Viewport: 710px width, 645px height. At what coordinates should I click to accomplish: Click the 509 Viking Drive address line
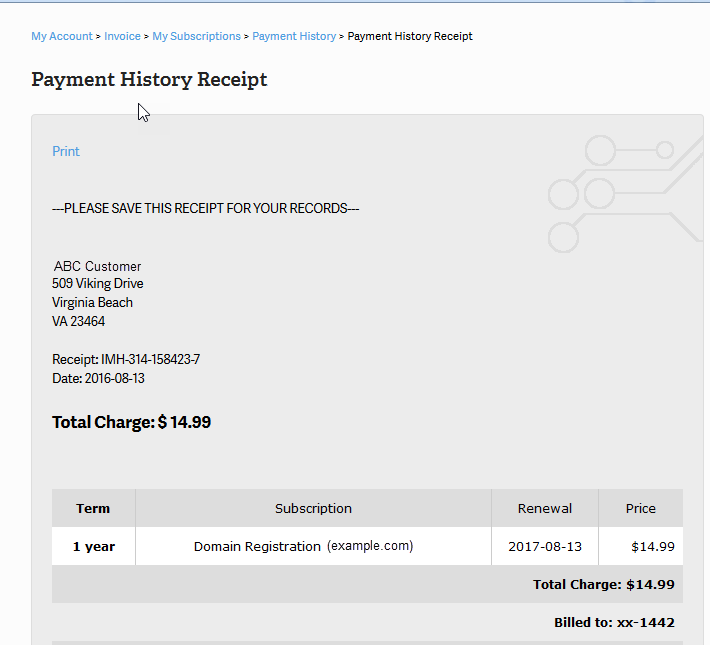[97, 284]
